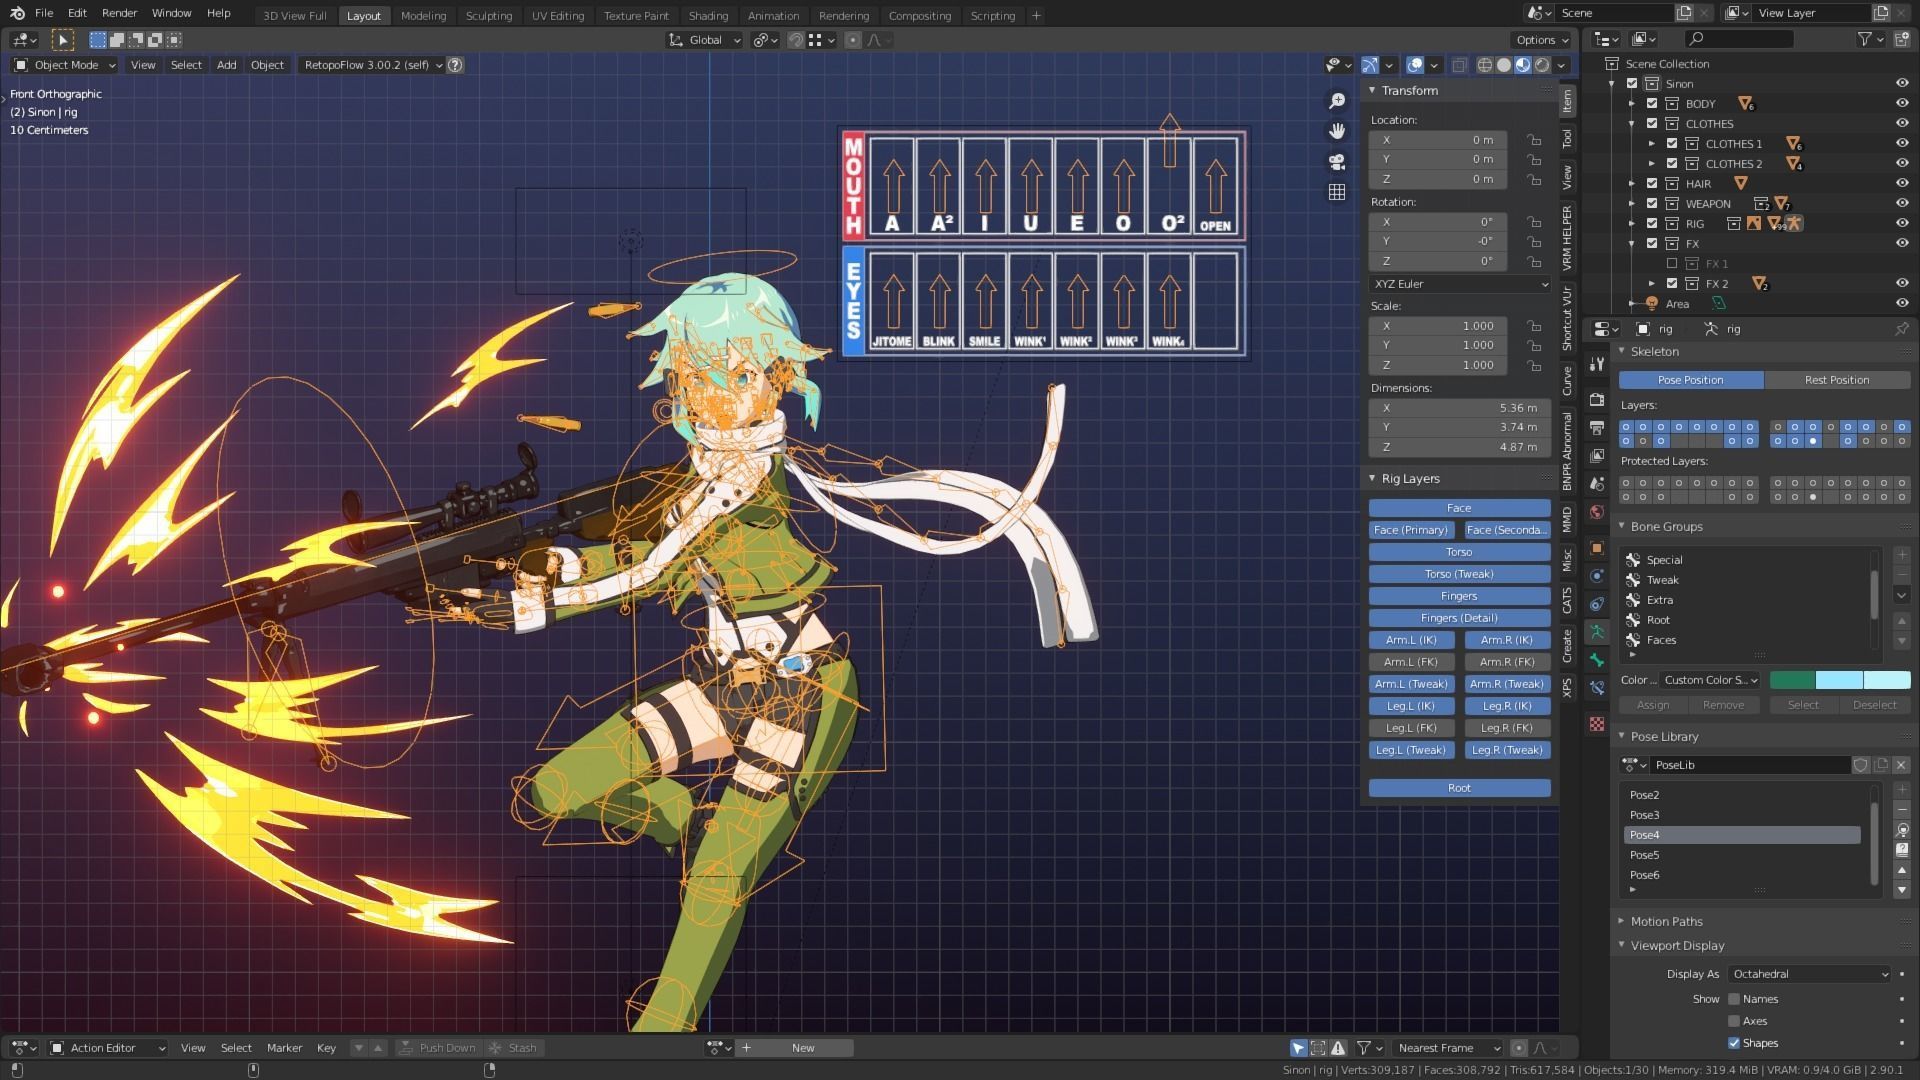
Task: Switch to the Sculpting workspace tab
Action: [489, 15]
